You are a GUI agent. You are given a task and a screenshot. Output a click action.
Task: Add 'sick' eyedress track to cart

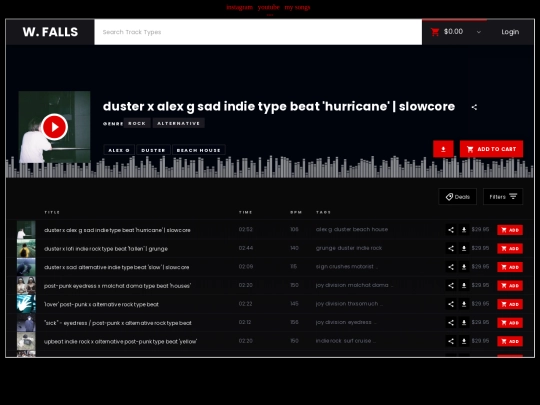point(510,323)
